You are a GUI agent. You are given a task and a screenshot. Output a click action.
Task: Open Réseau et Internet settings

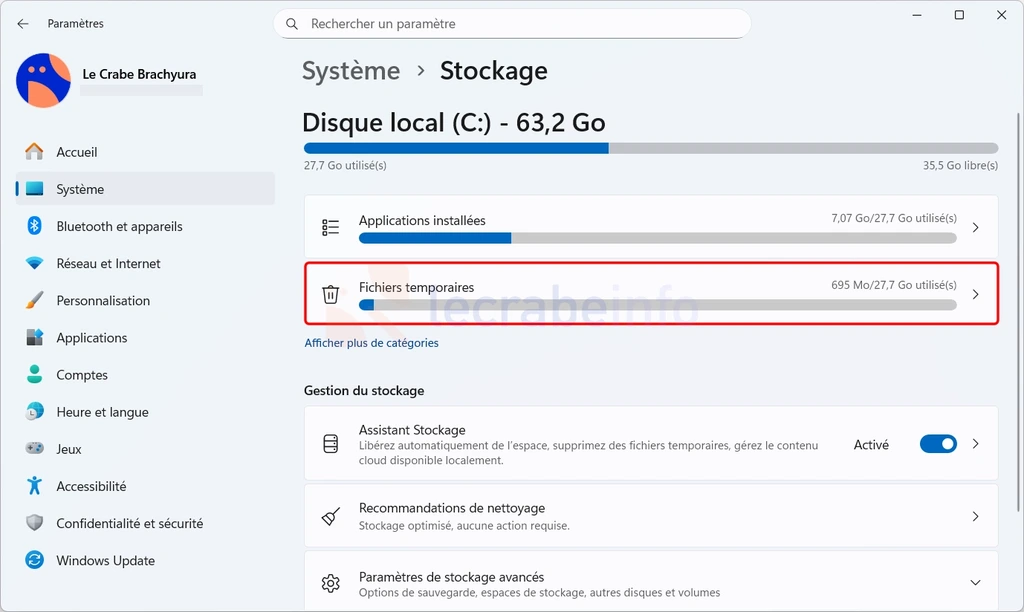click(x=145, y=263)
